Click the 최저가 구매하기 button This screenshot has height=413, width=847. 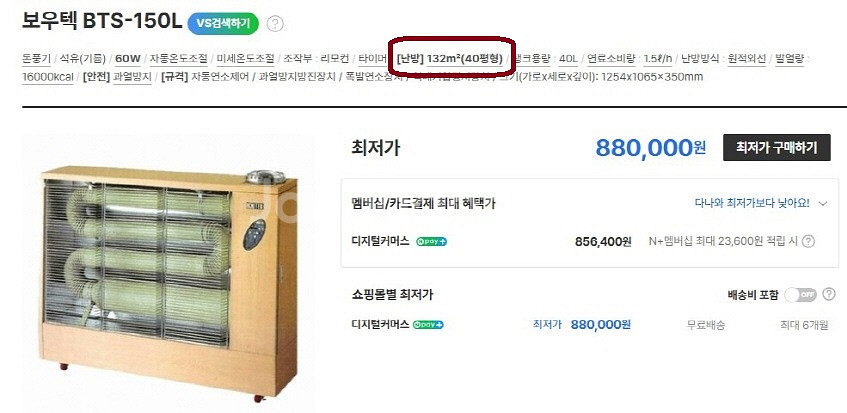[777, 147]
